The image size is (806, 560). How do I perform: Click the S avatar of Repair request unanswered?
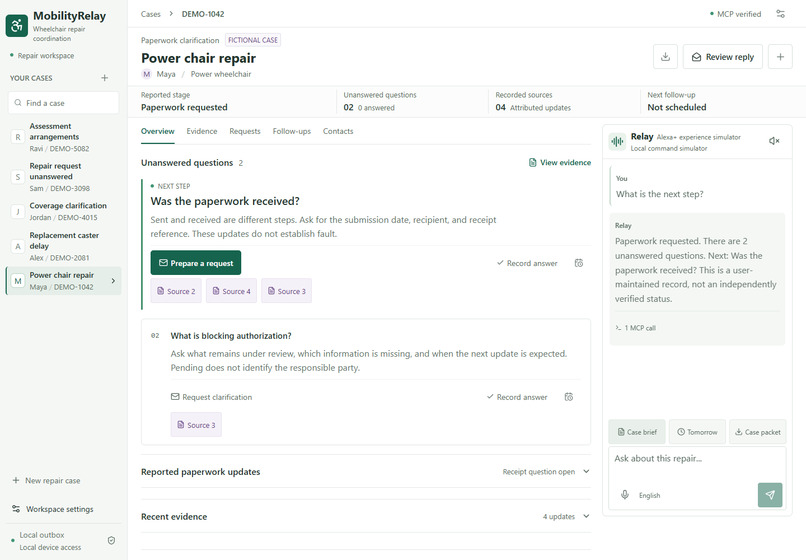point(18,177)
